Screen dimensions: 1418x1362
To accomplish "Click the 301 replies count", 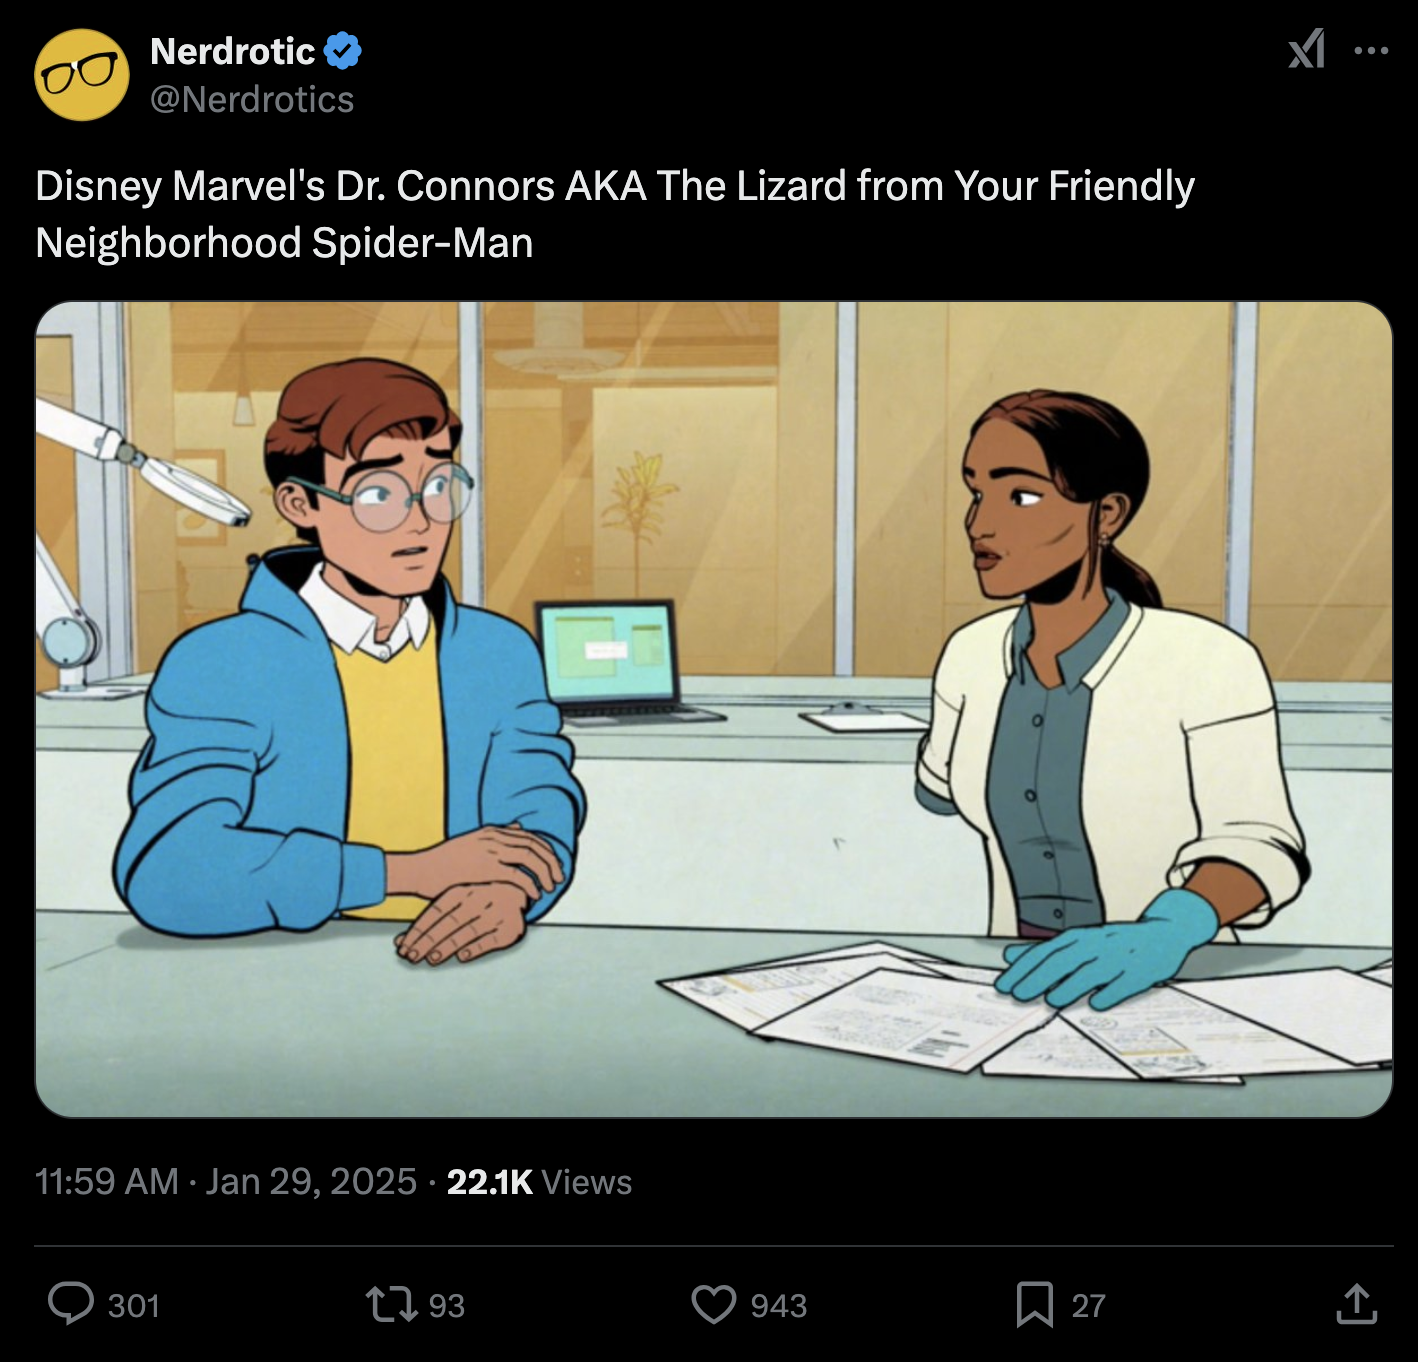I will click(134, 1305).
